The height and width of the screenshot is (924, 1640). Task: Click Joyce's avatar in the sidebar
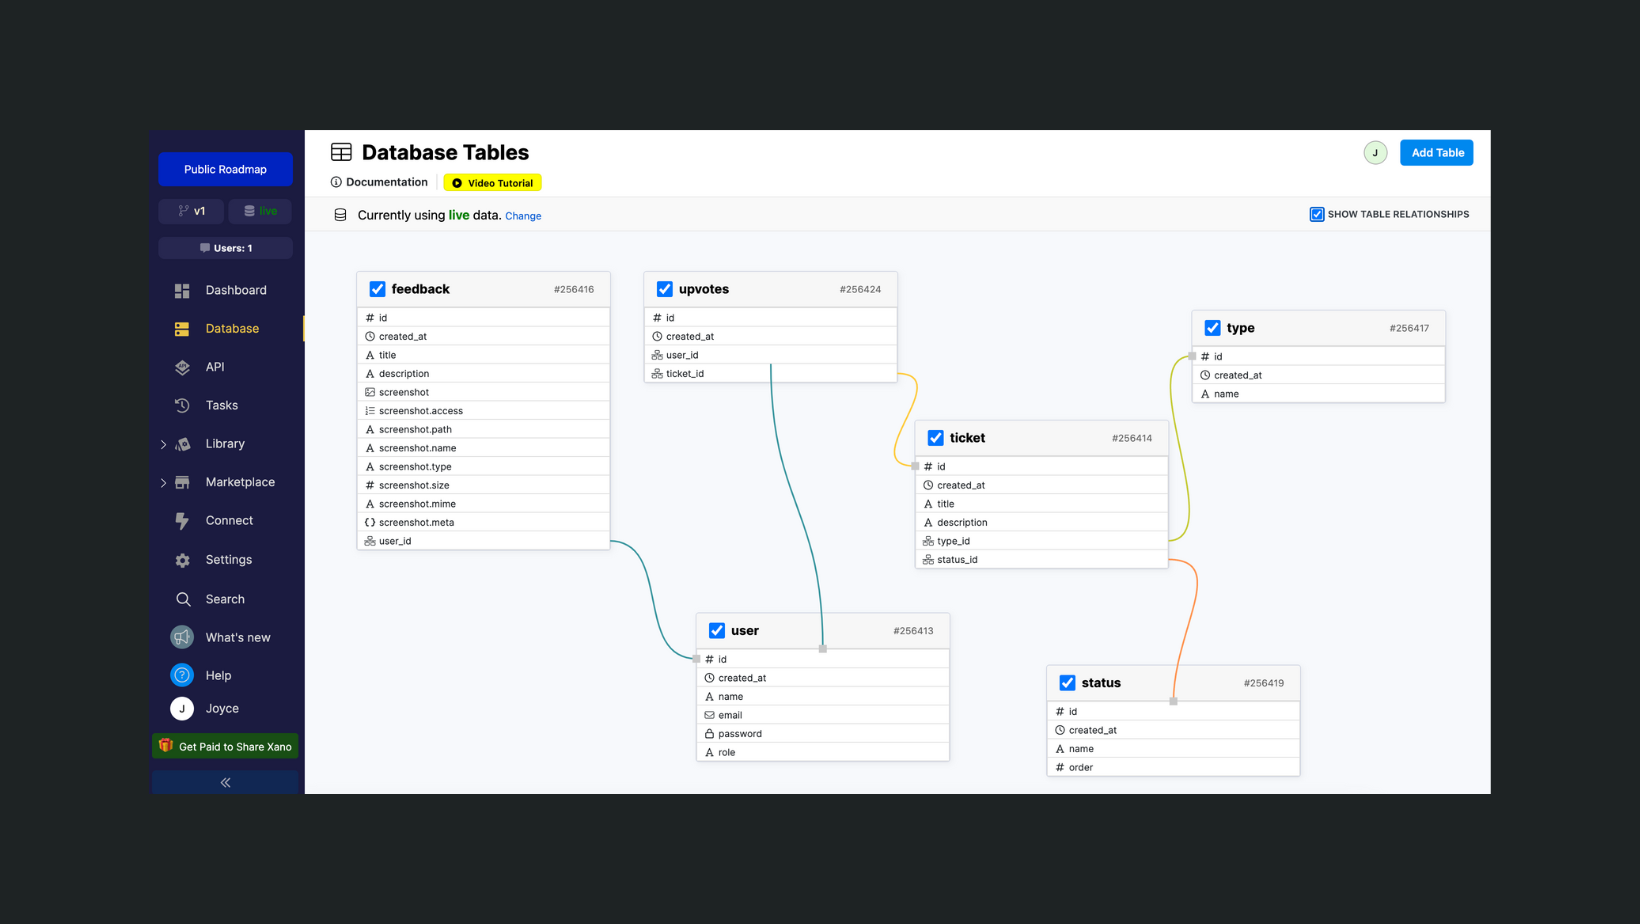coord(182,708)
